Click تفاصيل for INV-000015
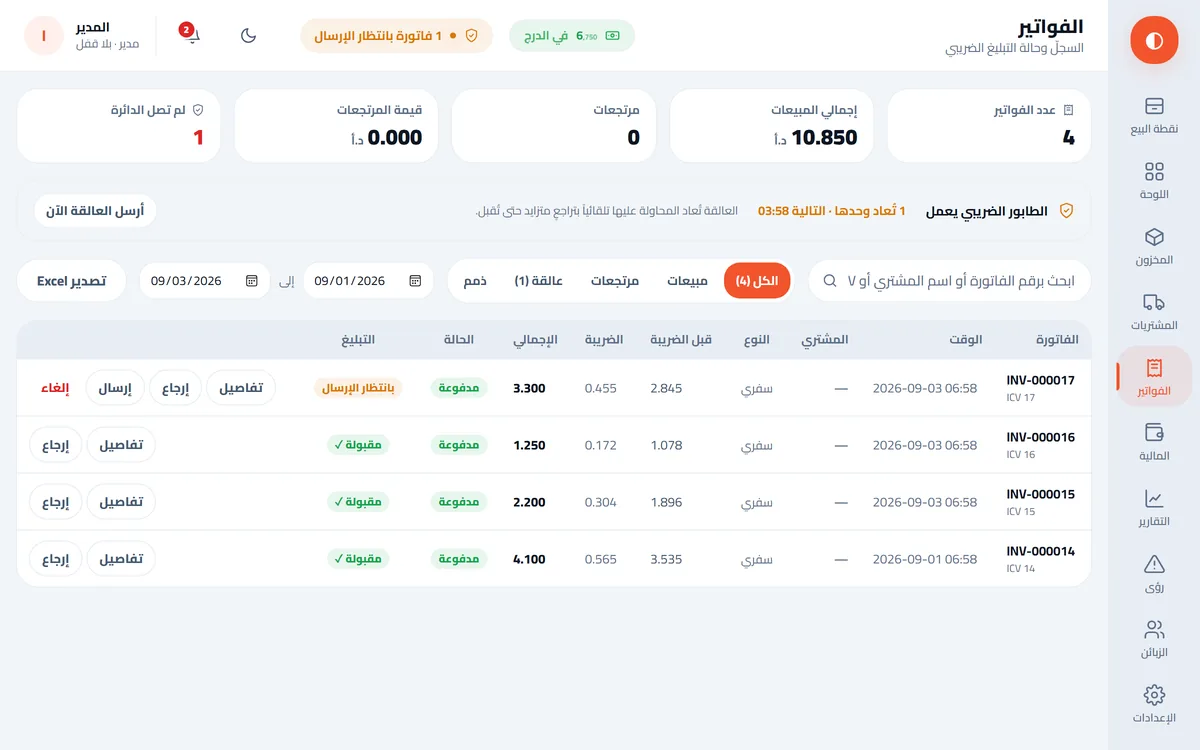Viewport: 1200px width, 750px height. point(121,502)
